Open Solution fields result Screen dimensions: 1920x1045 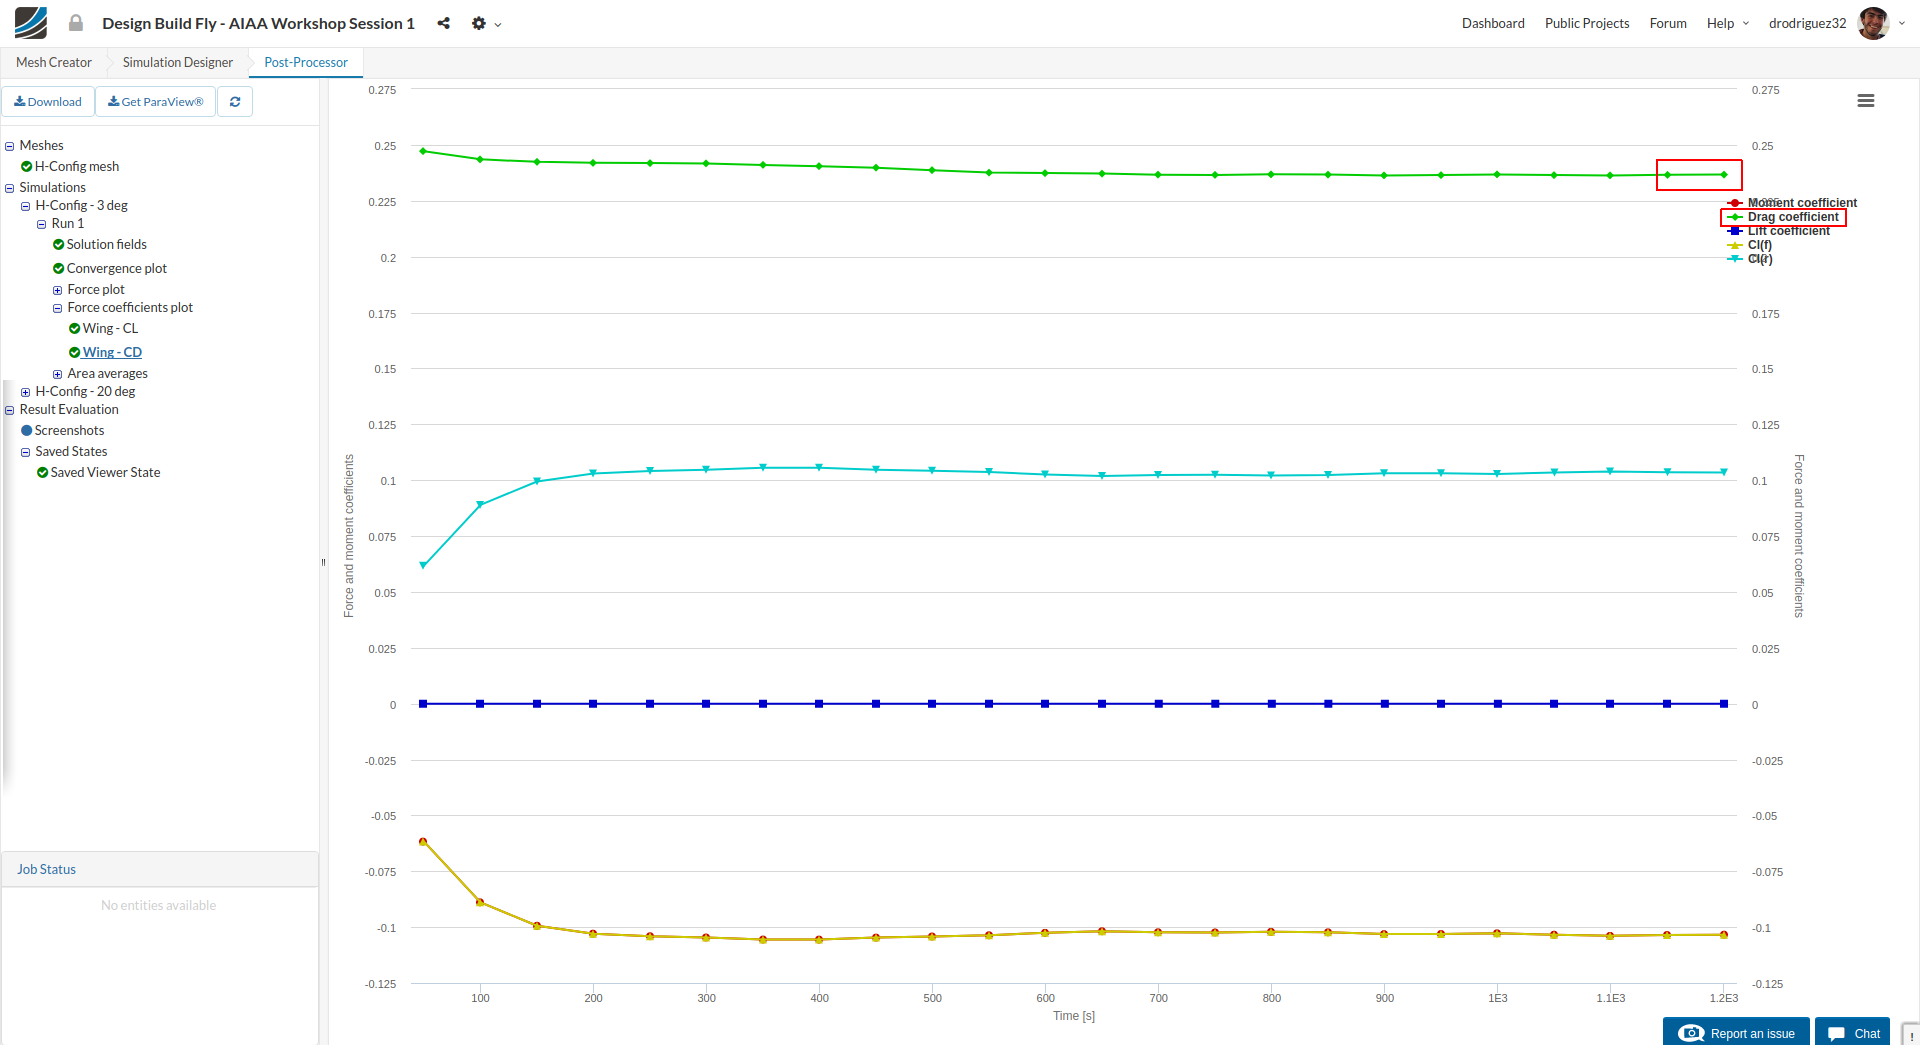pos(107,244)
